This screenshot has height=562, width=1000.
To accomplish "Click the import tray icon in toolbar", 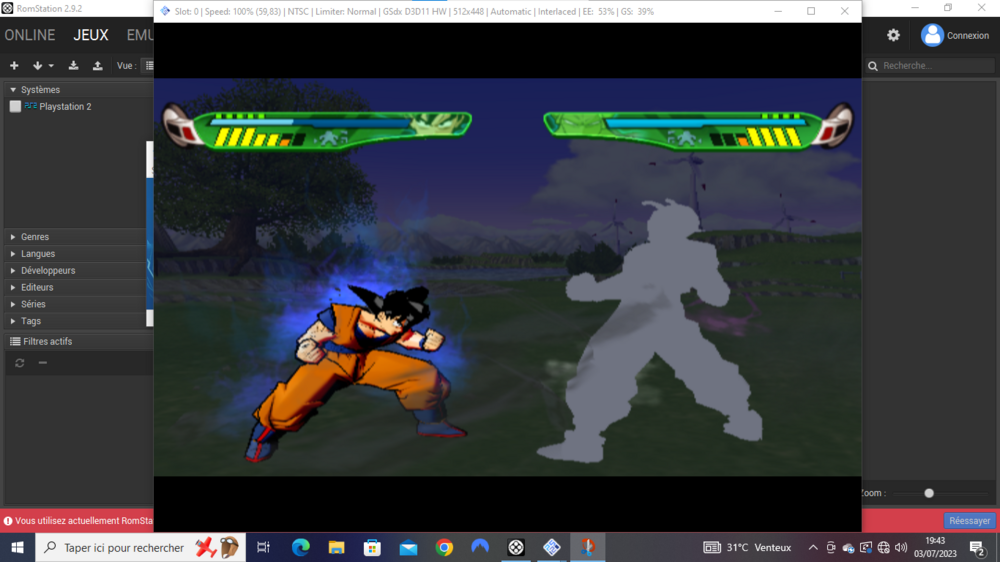I will pos(73,66).
